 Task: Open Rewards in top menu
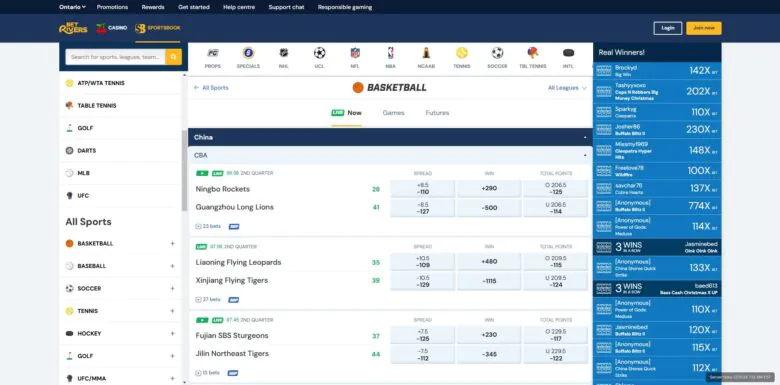(153, 7)
